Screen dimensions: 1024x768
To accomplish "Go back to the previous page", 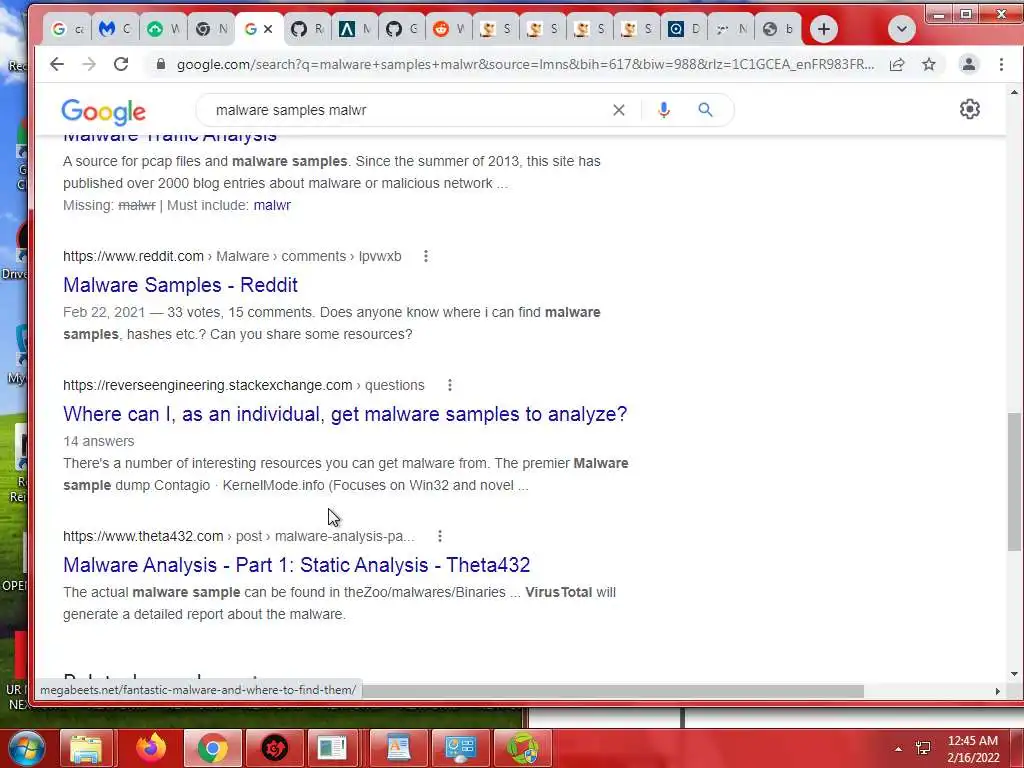I will coord(57,64).
